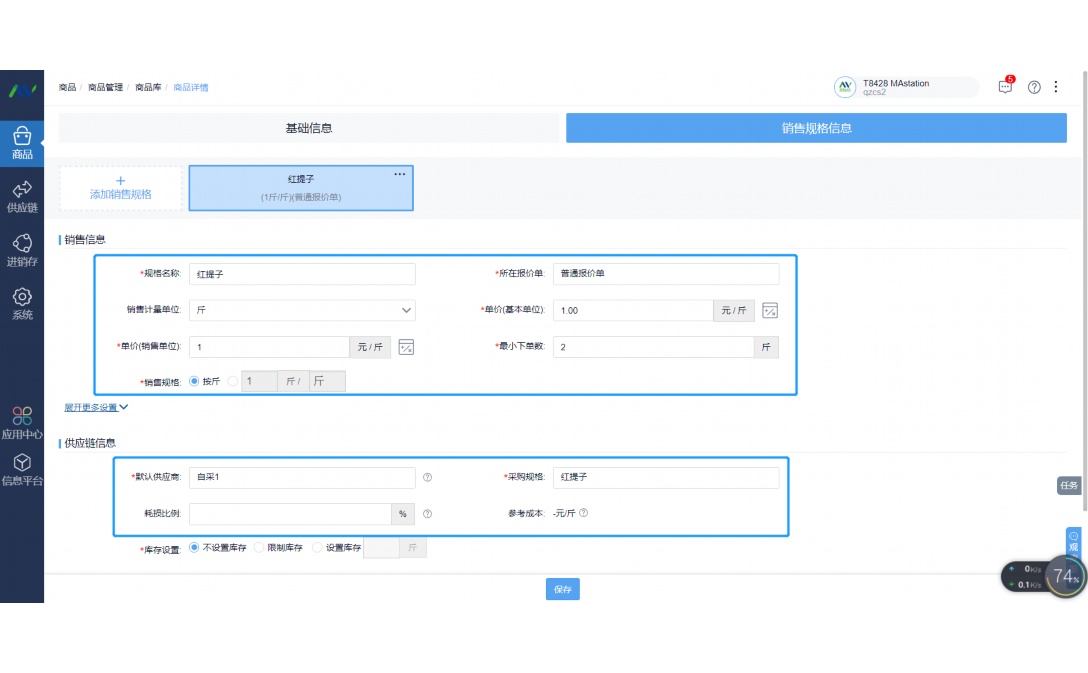The height and width of the screenshot is (673, 1088).
Task: Click 添加销售规格 to add a sales spec
Action: coord(120,187)
